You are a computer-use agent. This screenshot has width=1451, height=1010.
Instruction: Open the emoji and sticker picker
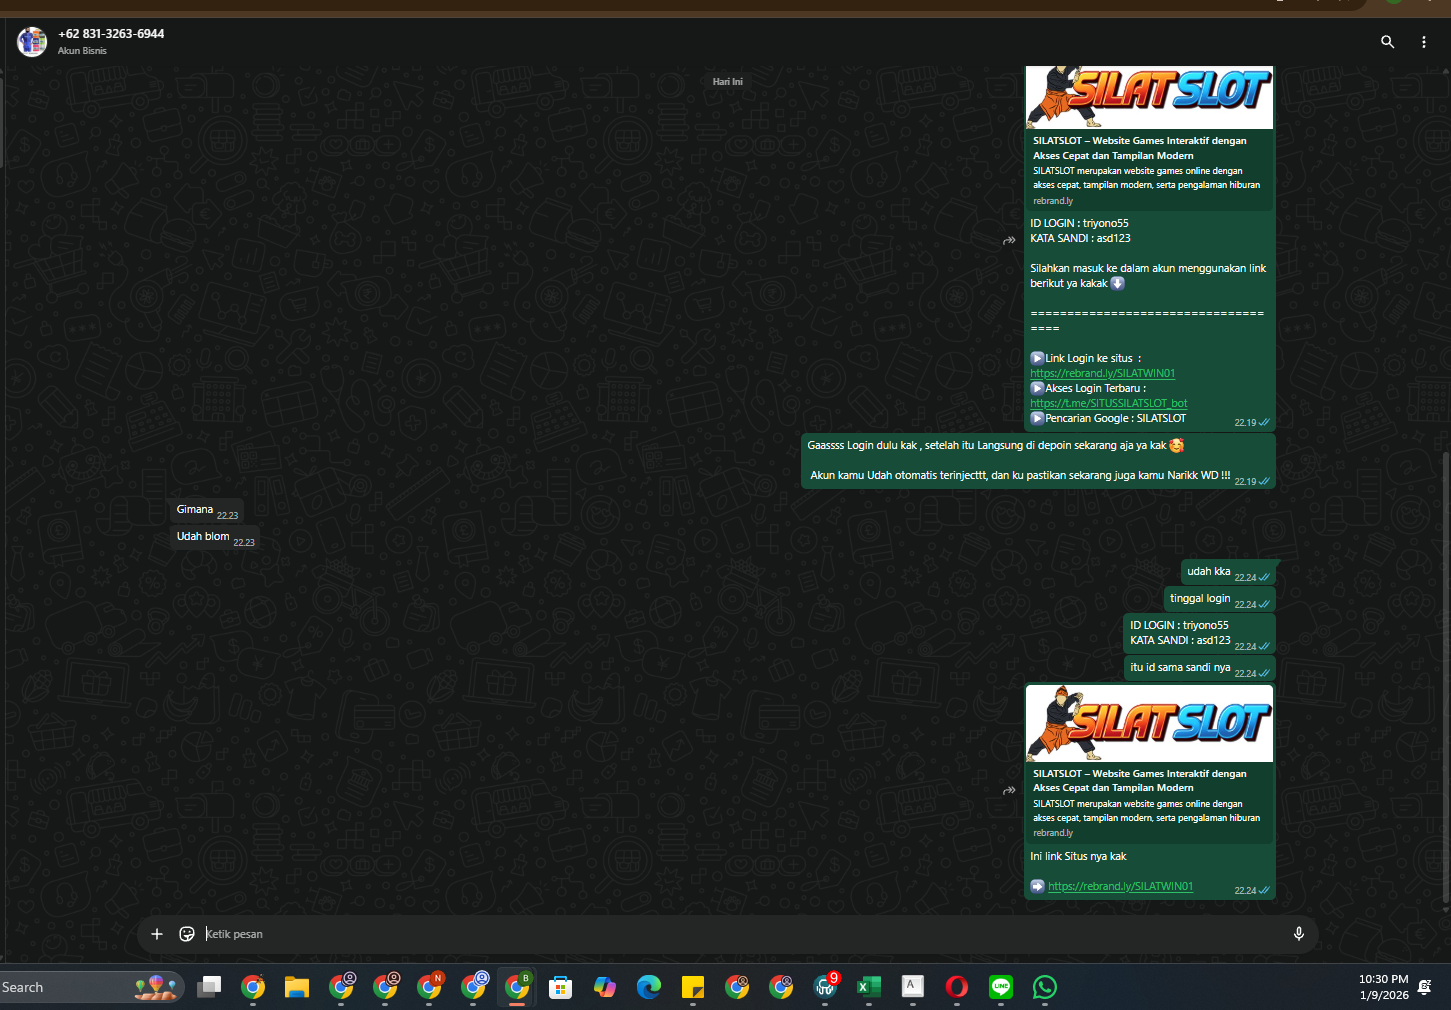[187, 934]
